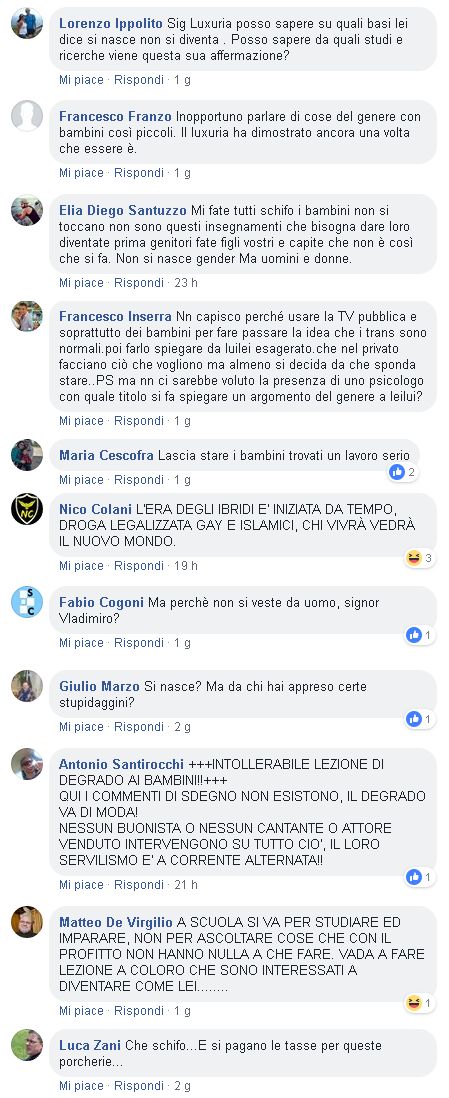The height and width of the screenshot is (1098, 449).
Task: Click Antonio Santirocchi's name link
Action: (121, 764)
